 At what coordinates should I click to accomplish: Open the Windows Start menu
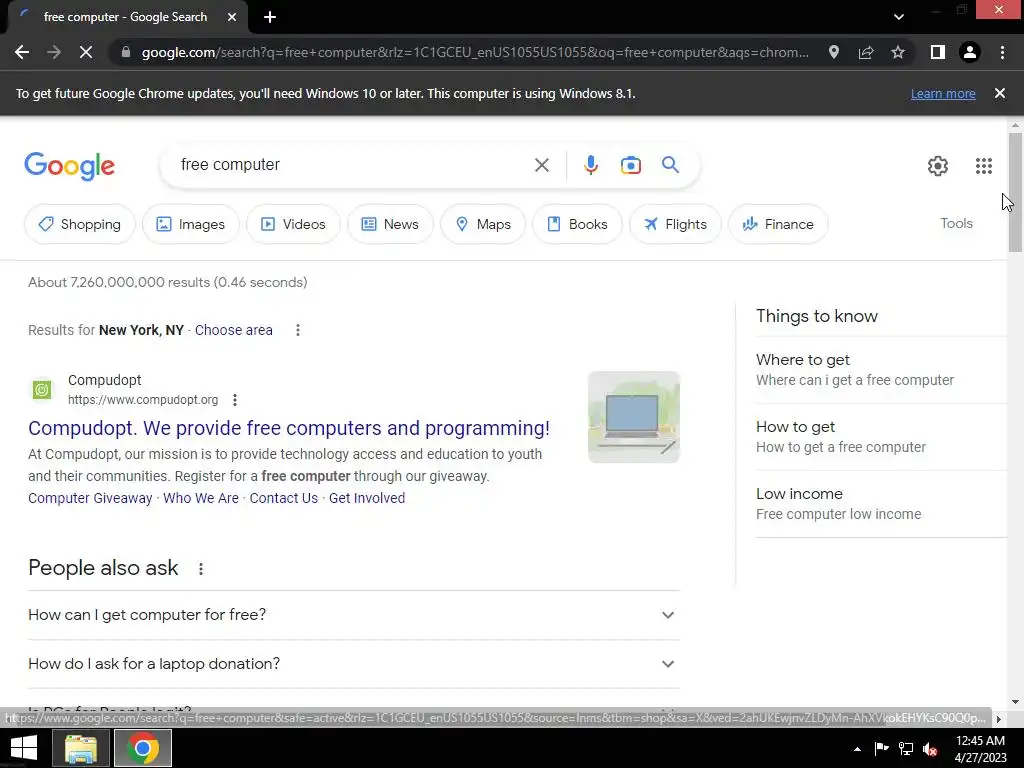click(x=24, y=748)
